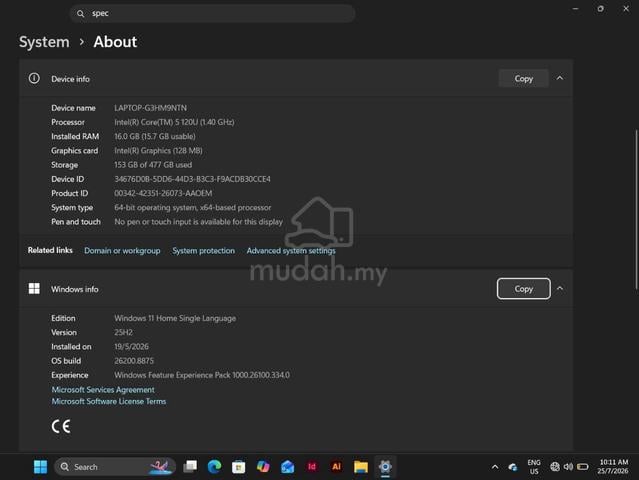Open the Copilot app on the taskbar
The height and width of the screenshot is (480, 639).
click(263, 467)
